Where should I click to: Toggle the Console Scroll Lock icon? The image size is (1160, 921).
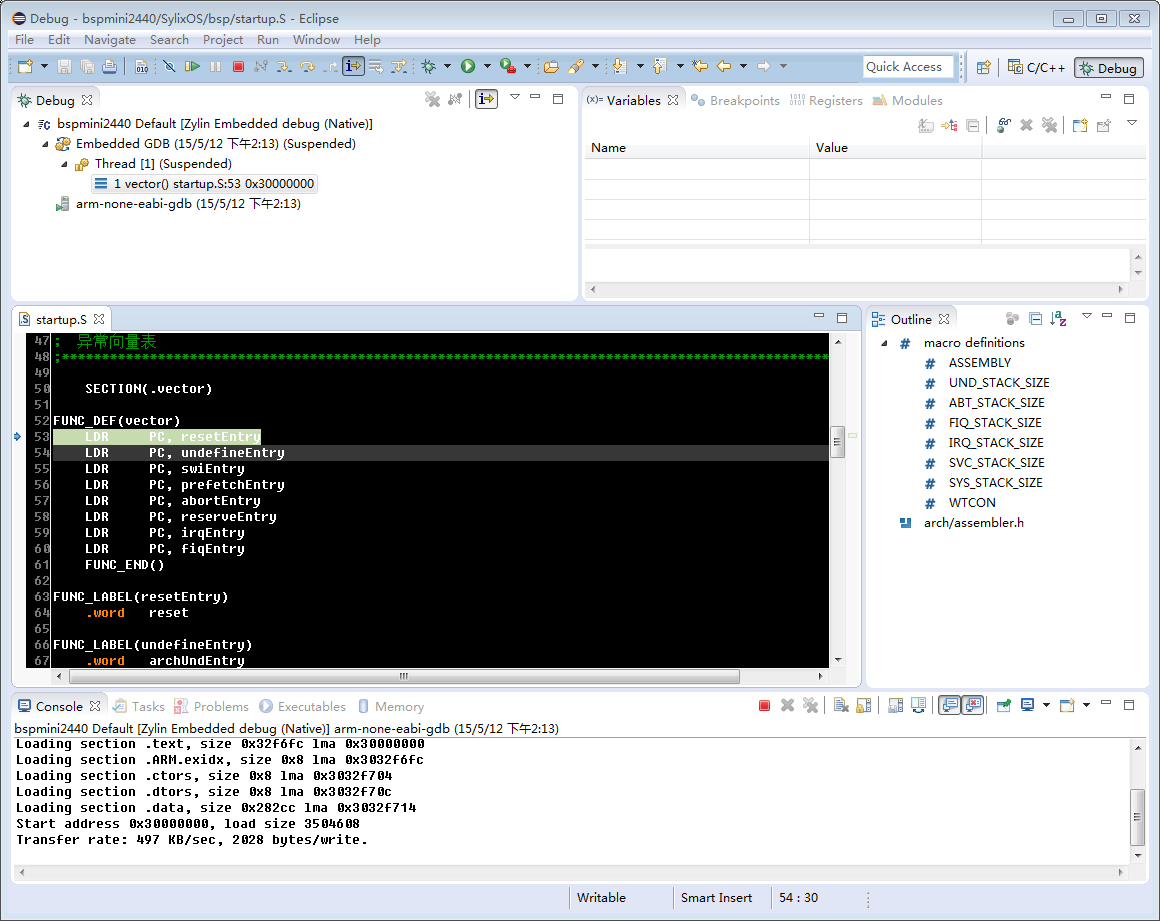tap(864, 706)
